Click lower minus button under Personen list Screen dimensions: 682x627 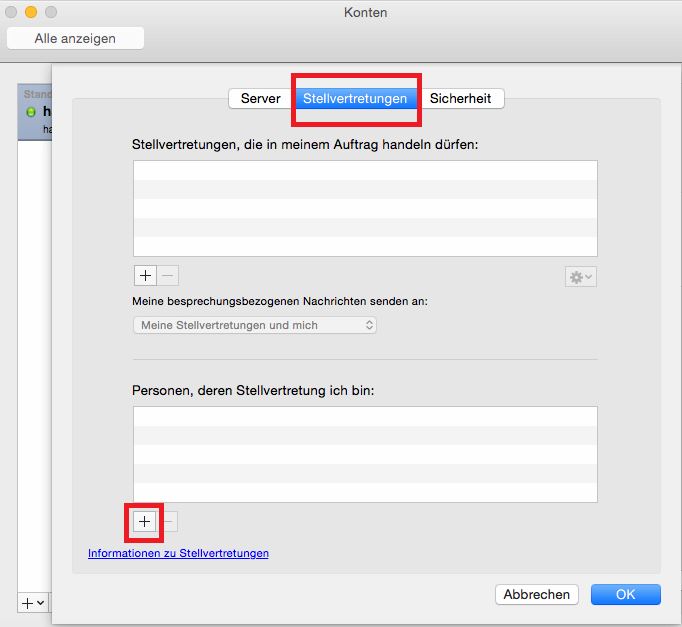tap(168, 521)
